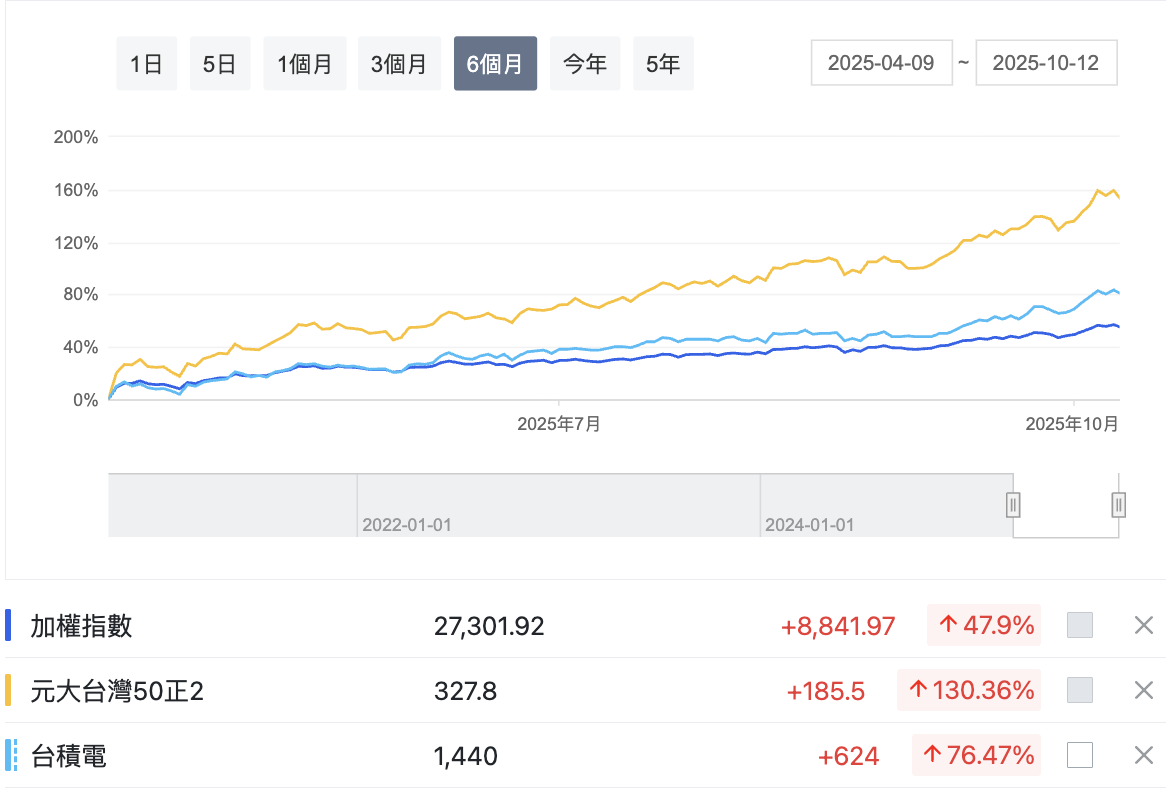The width and height of the screenshot is (1166, 788).
Task: View the 5年 time range
Action: tap(663, 64)
